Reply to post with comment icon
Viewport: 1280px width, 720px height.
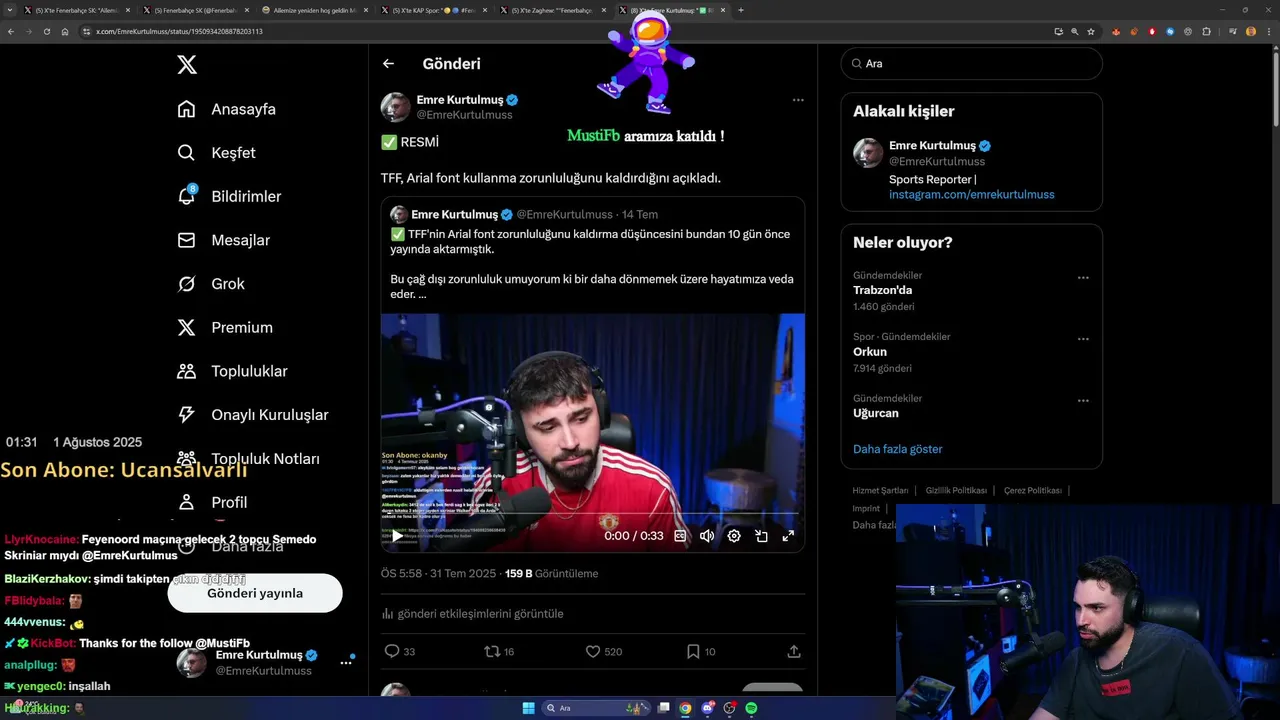coord(392,651)
